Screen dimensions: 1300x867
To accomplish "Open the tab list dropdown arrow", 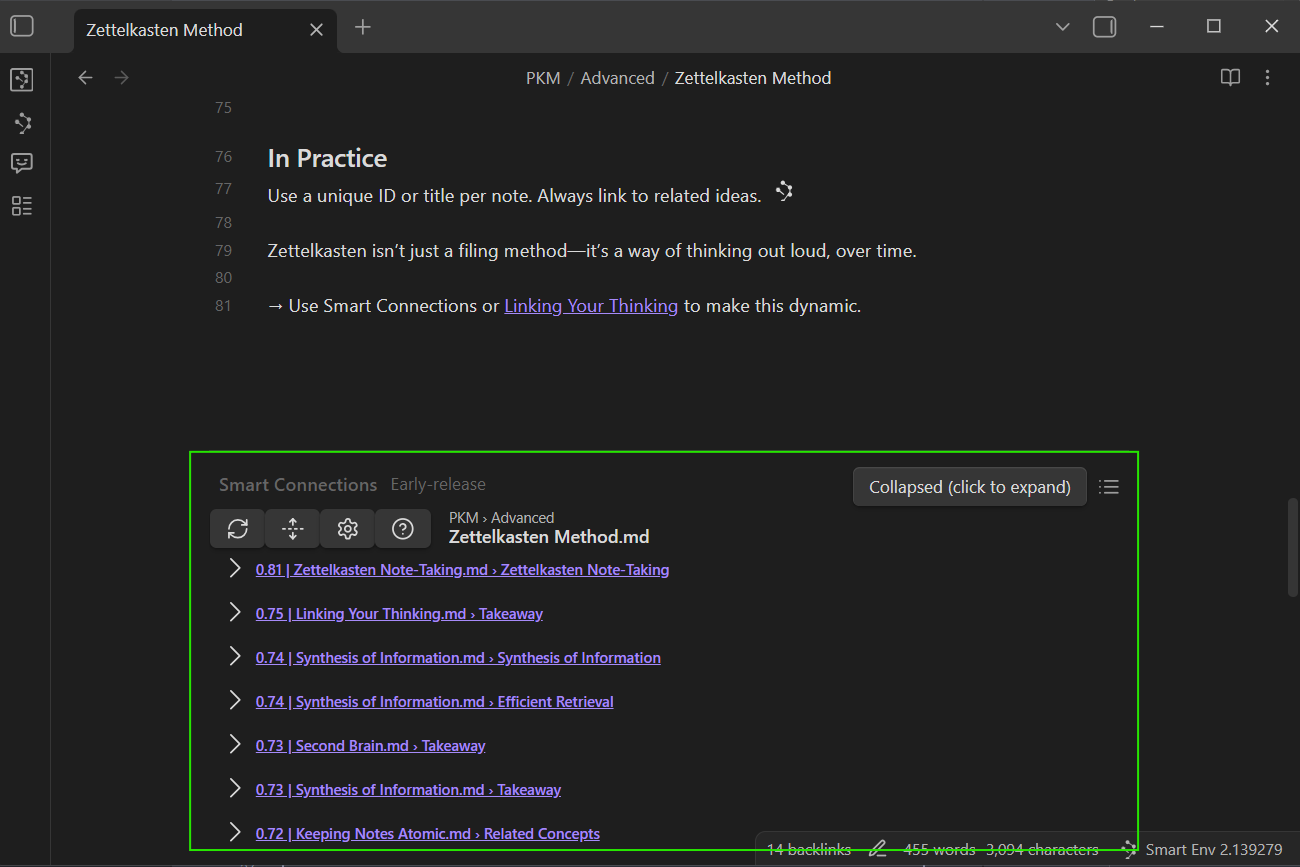I will coord(1063,27).
